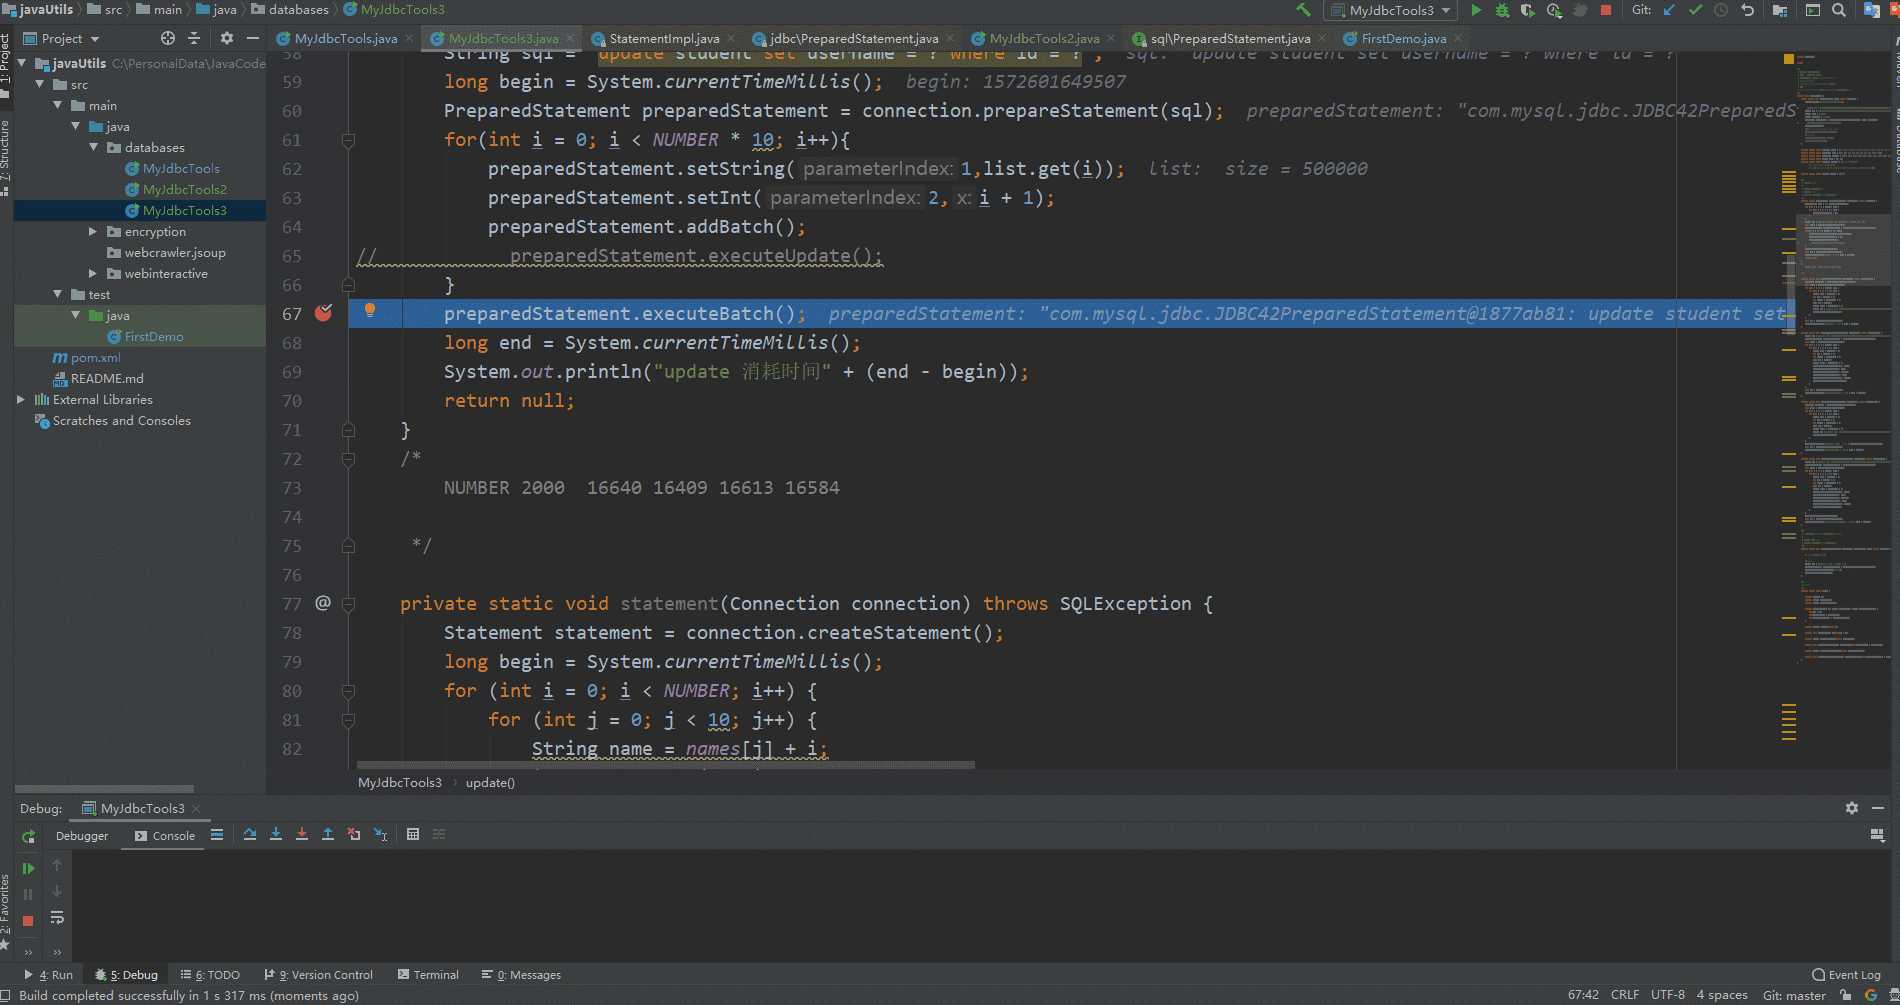Collapse the main folder arrow

click(x=58, y=105)
